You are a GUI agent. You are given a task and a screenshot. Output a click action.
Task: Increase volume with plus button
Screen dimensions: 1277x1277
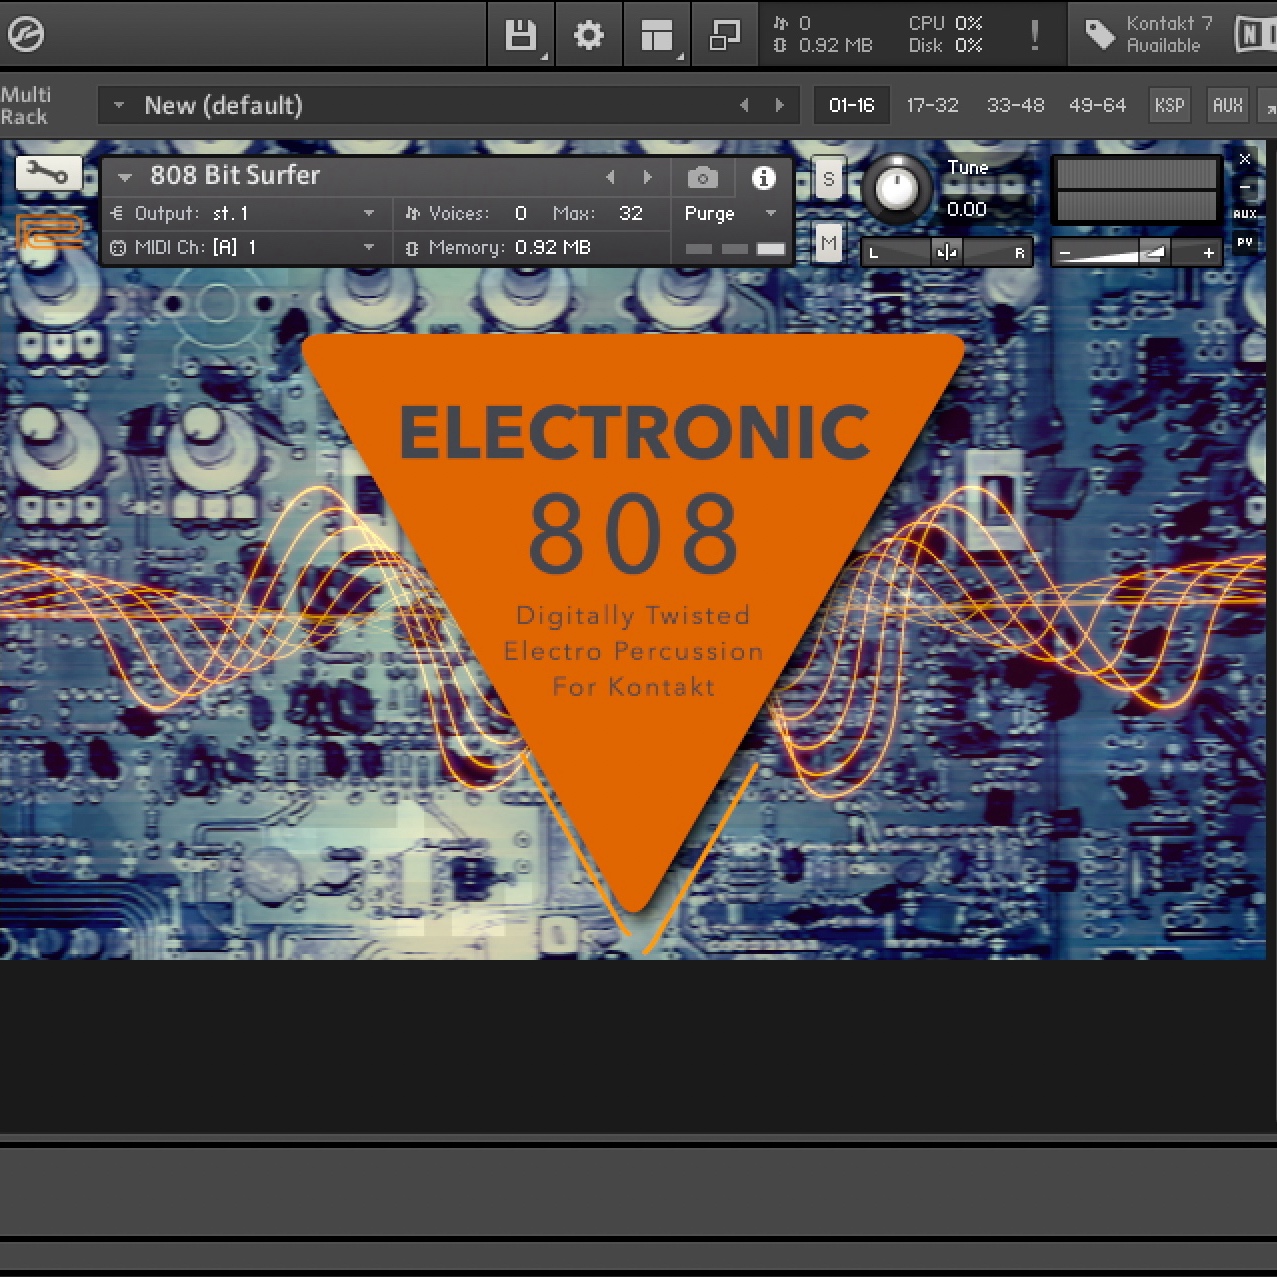pyautogui.click(x=1208, y=253)
